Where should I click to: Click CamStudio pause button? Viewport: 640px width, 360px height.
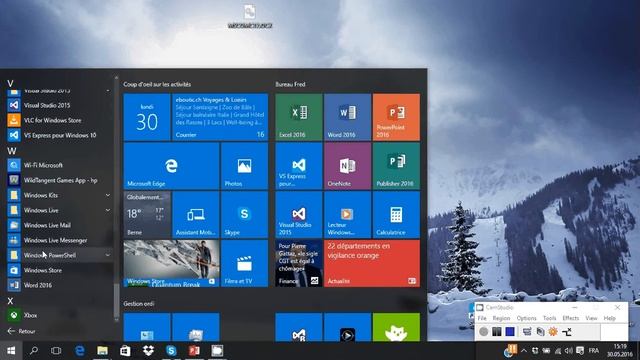[x=497, y=331]
